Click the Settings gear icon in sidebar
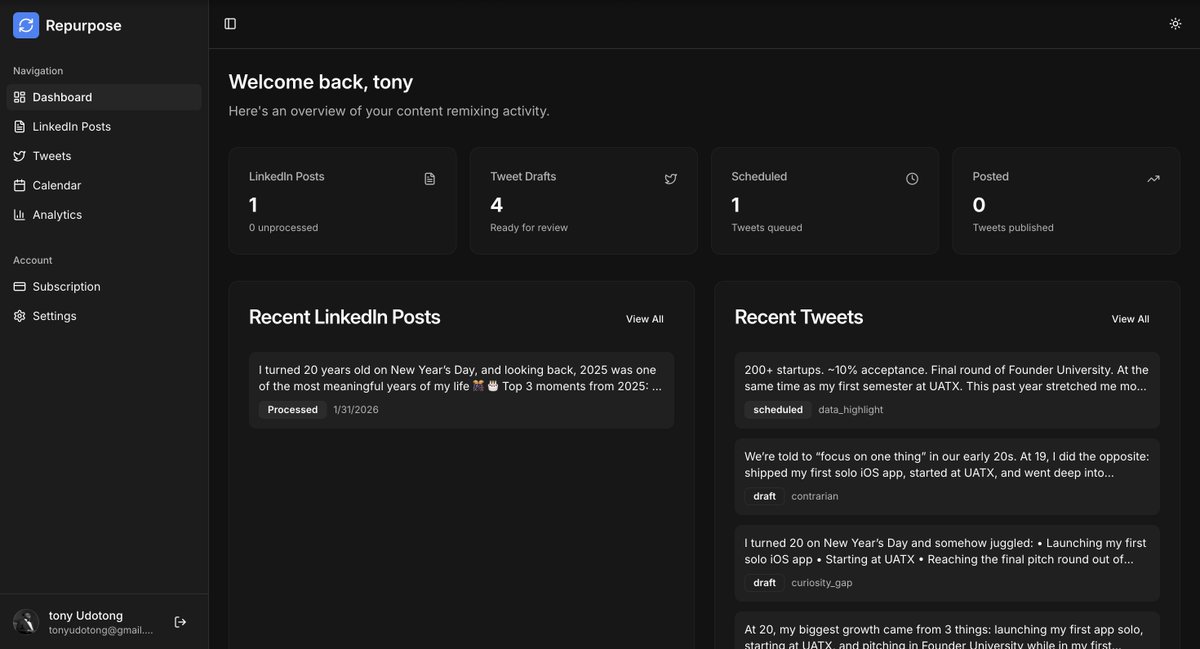 (20, 316)
